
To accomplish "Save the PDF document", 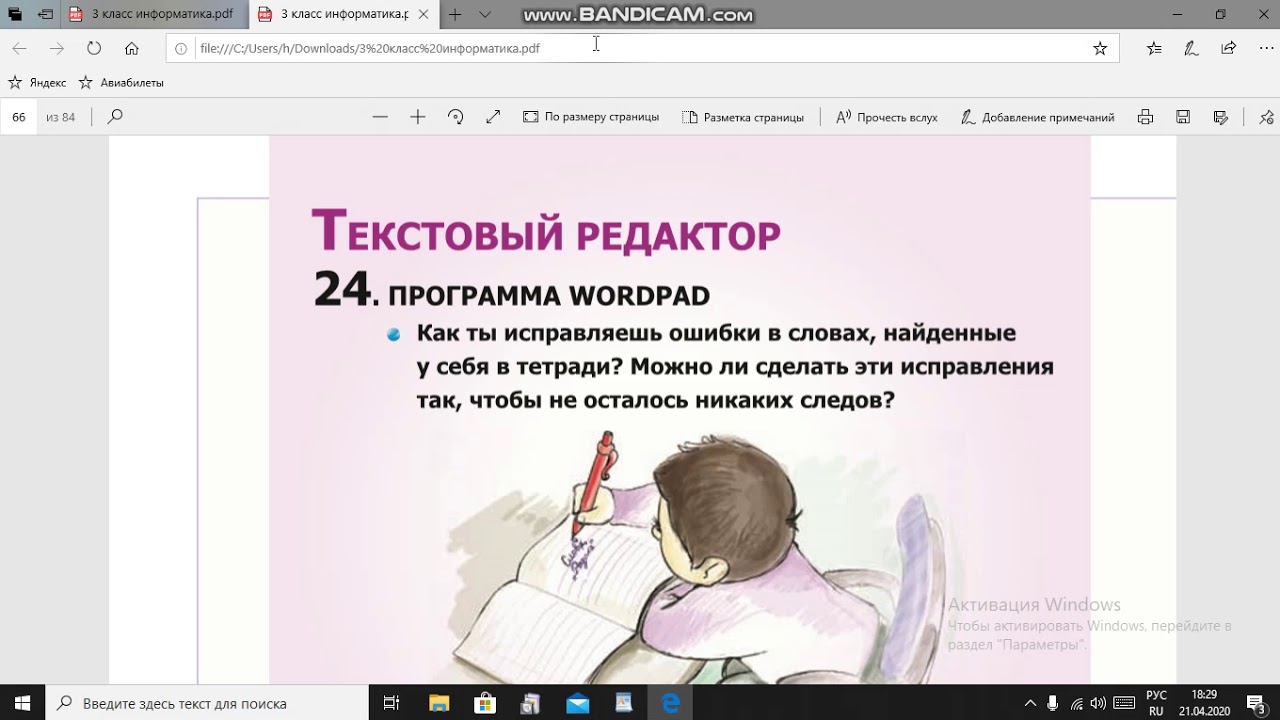I will tap(1183, 117).
